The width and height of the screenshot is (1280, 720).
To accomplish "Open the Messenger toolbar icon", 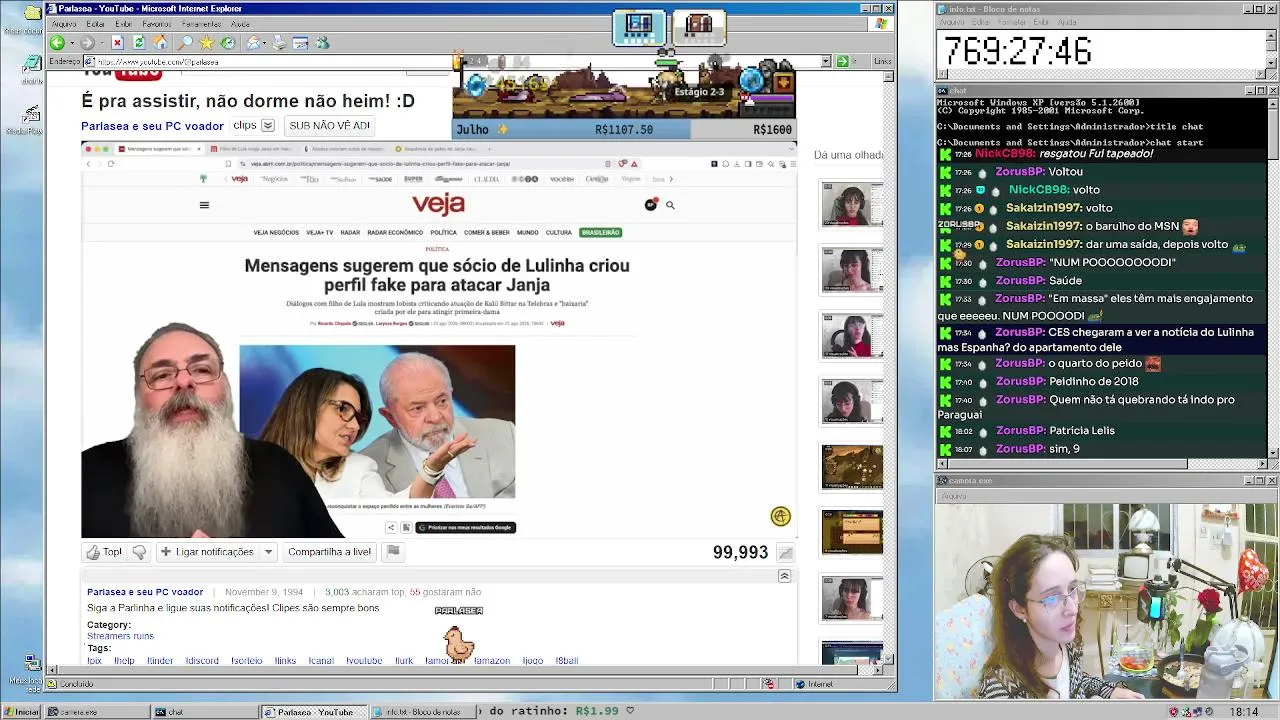I will [x=322, y=43].
